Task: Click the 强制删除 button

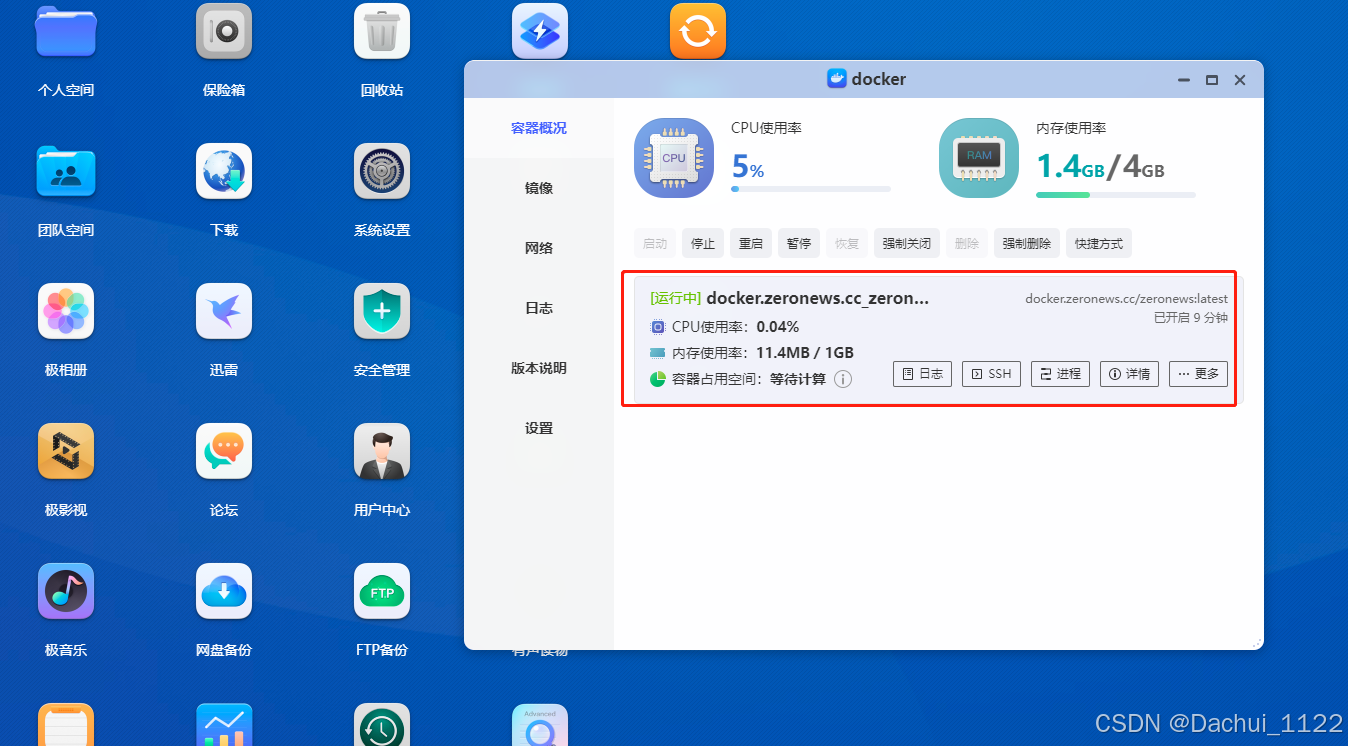Action: (x=1027, y=243)
